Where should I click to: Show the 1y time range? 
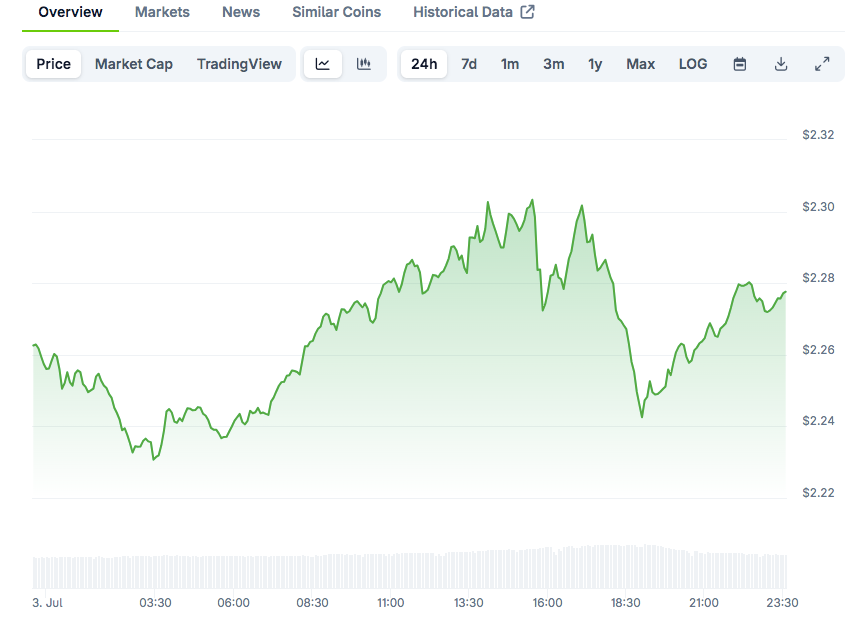(595, 64)
